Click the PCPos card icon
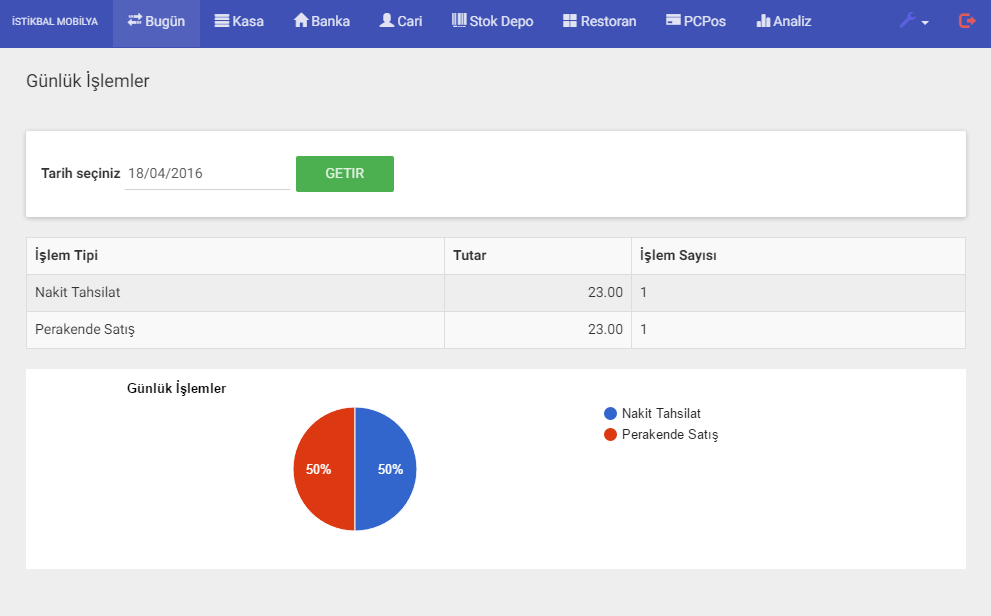 click(673, 21)
